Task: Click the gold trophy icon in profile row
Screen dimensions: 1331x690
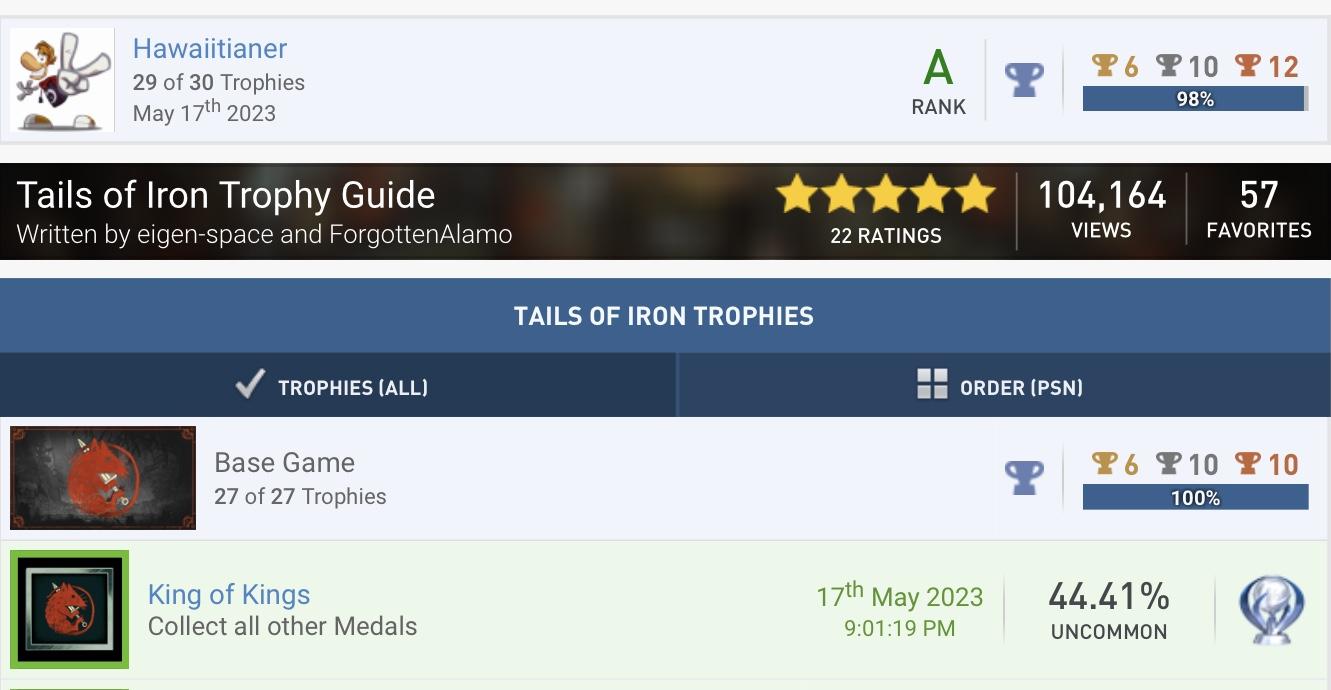Action: click(x=1104, y=66)
